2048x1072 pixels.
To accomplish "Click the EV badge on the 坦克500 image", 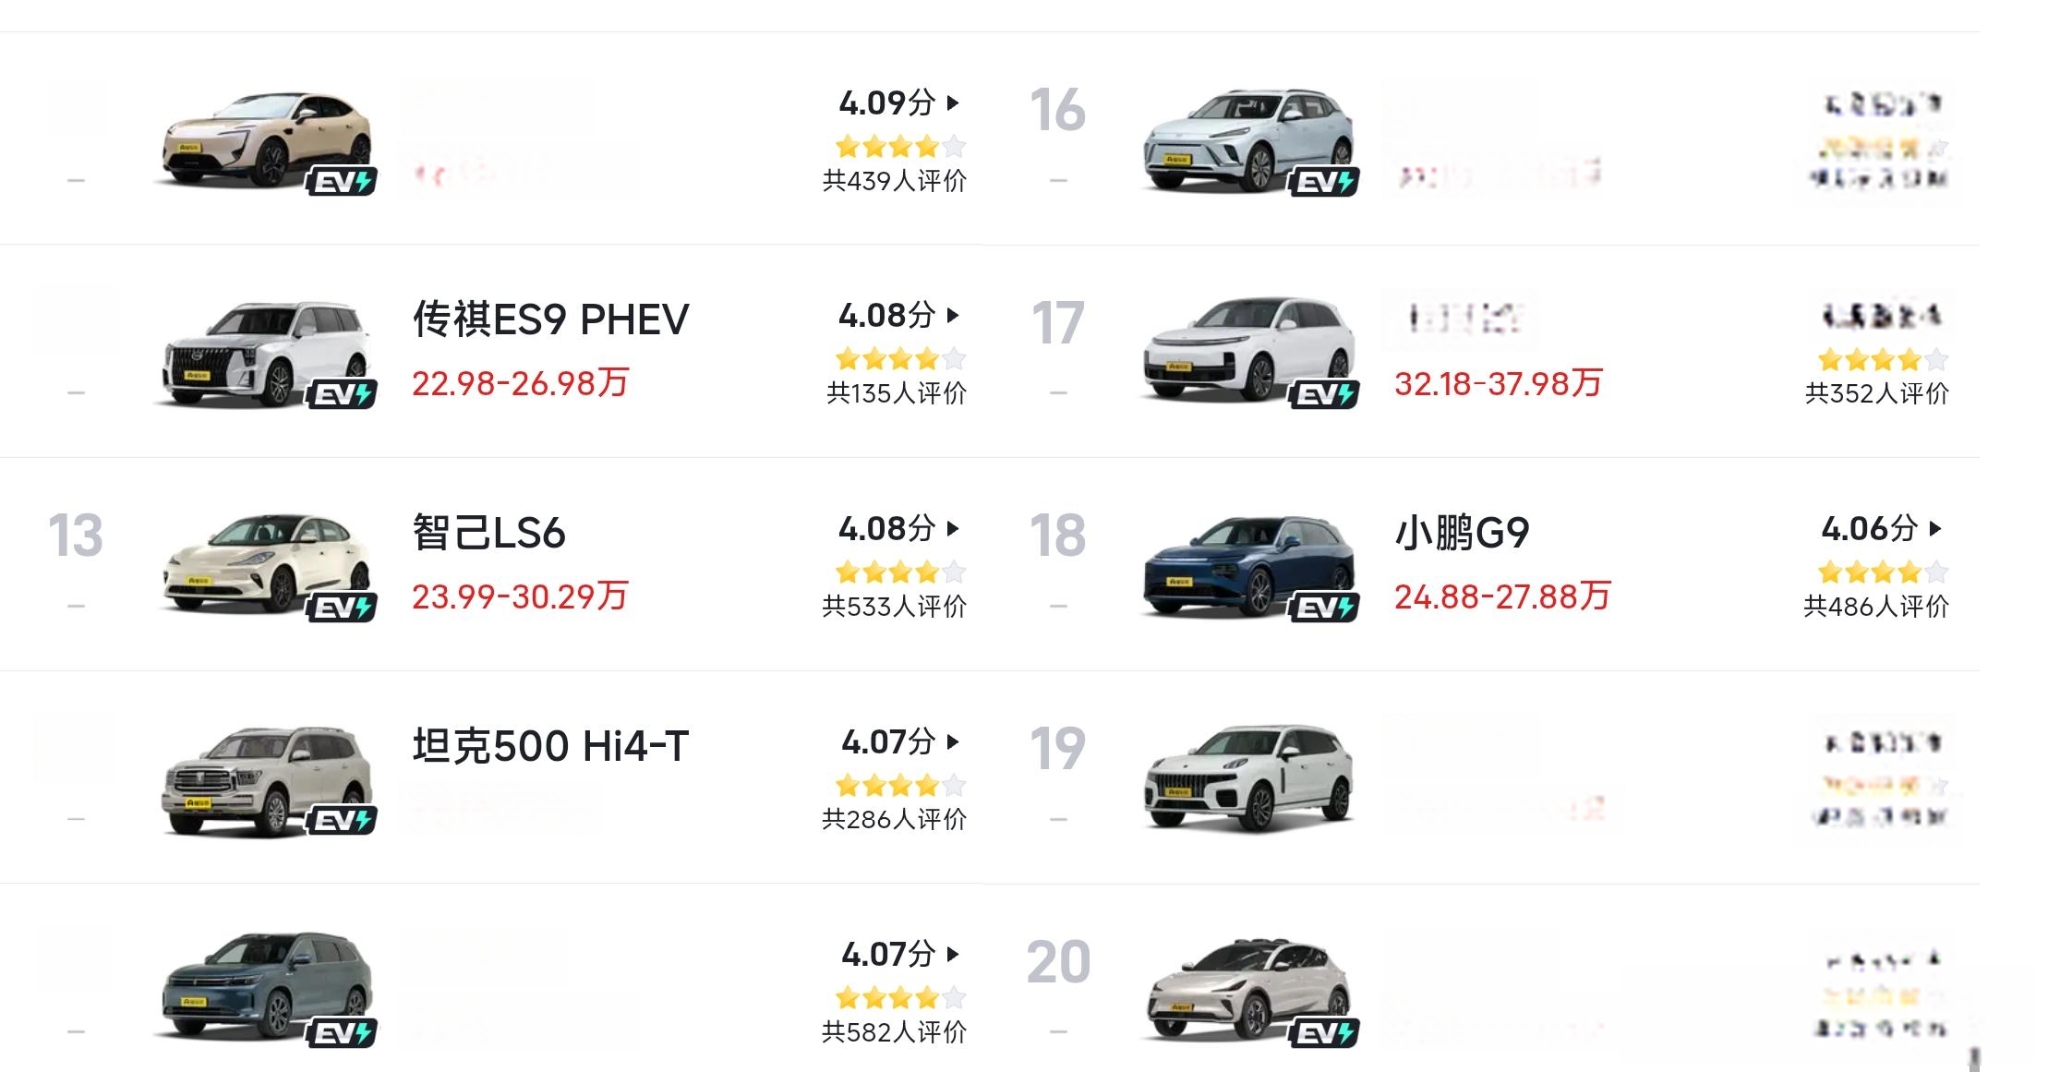I will tap(342, 820).
